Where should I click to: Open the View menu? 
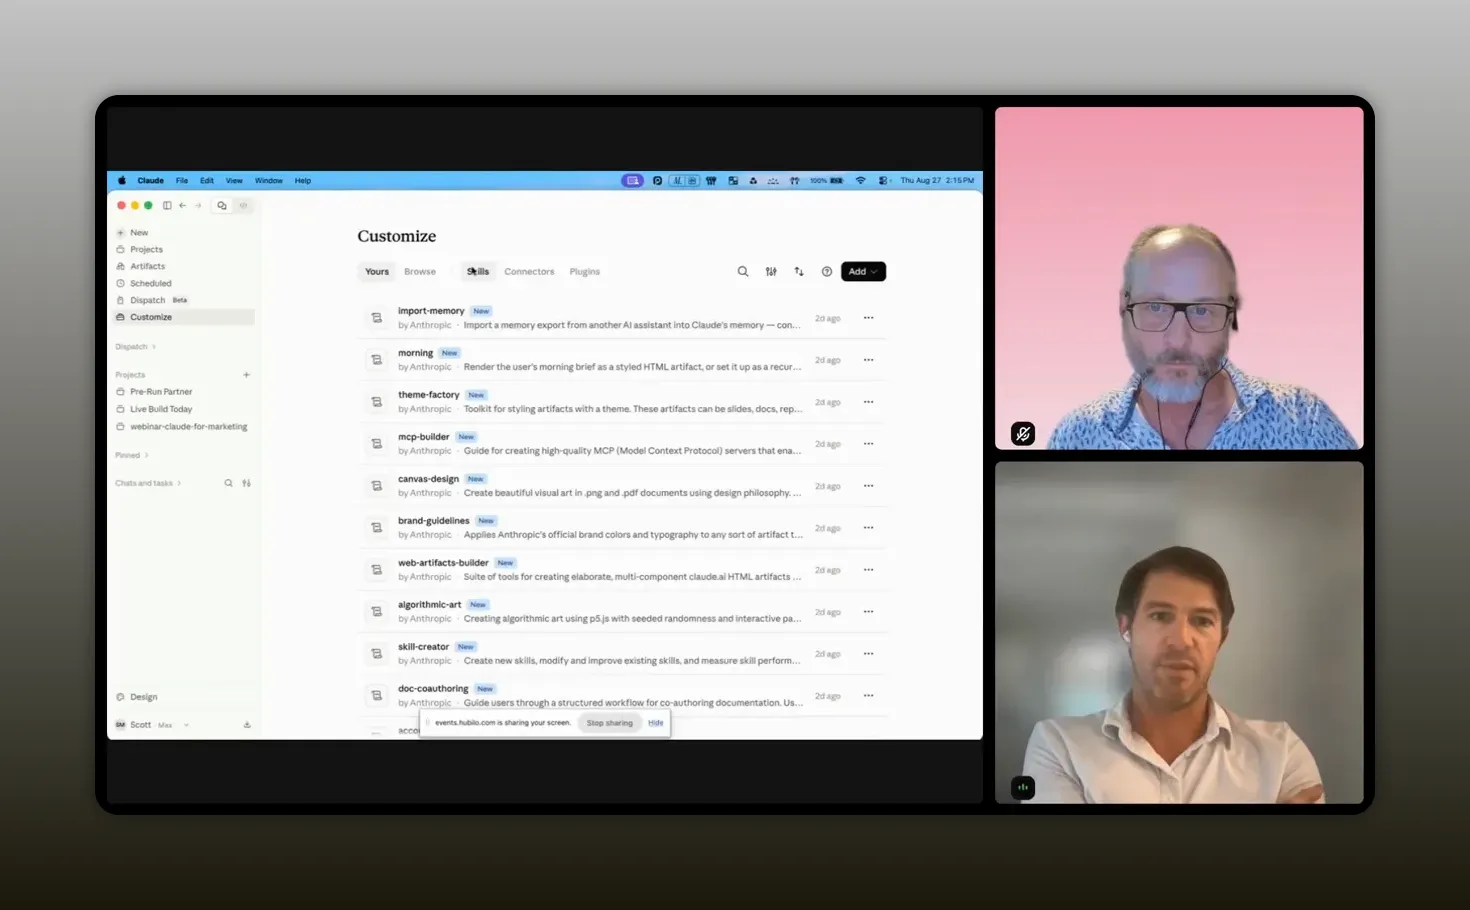234,181
